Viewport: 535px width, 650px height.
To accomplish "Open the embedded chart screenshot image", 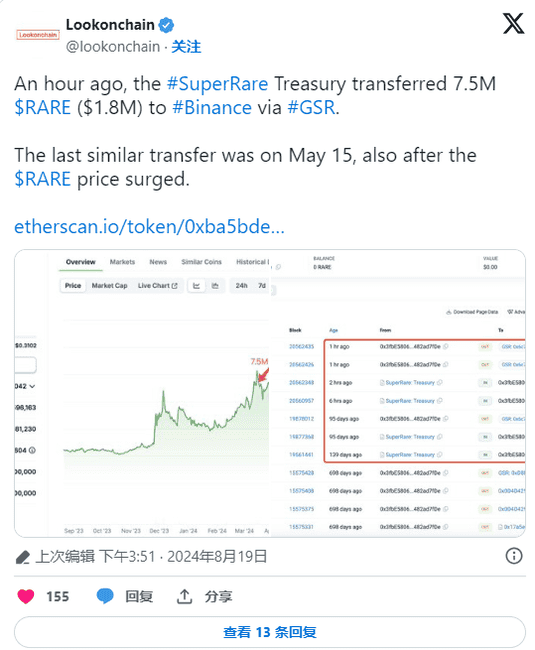I will 270,393.
